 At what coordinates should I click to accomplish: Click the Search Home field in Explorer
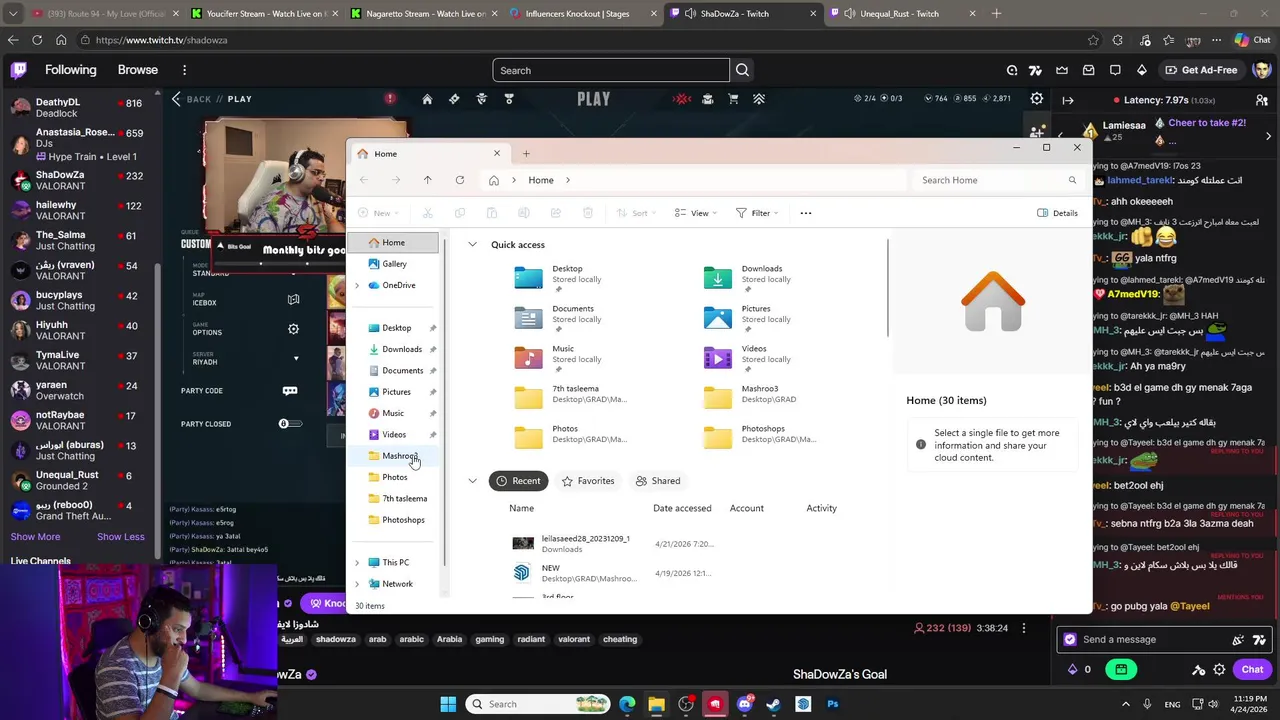point(997,180)
